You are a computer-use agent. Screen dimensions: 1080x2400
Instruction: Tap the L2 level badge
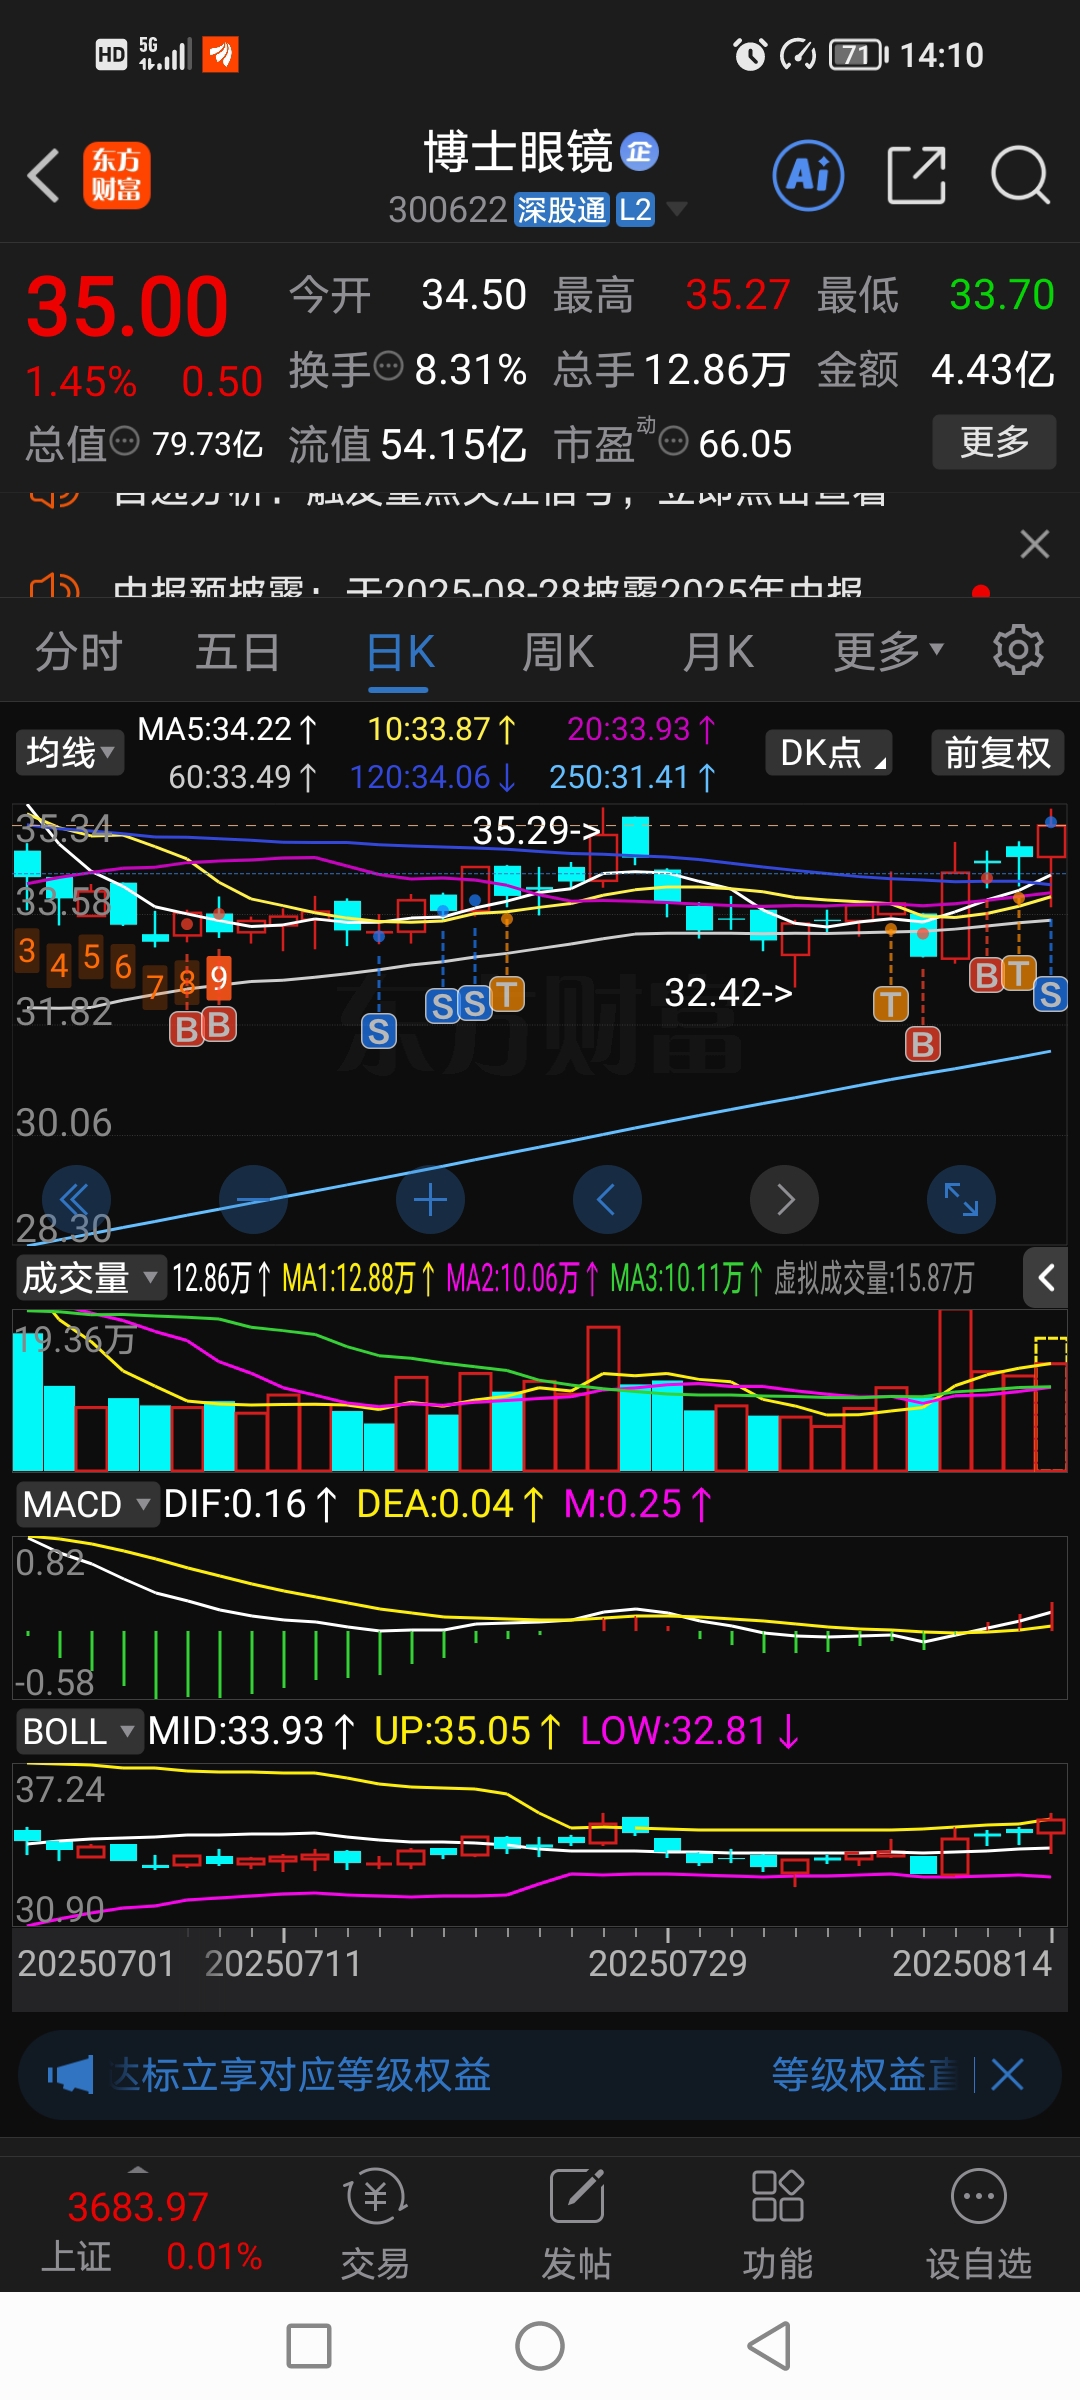click(x=634, y=209)
